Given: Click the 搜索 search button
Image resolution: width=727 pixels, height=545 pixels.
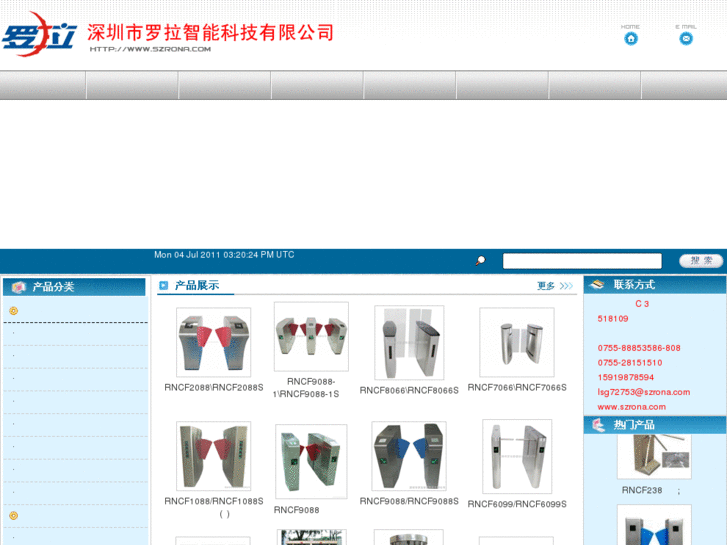Looking at the screenshot, I should click(701, 261).
